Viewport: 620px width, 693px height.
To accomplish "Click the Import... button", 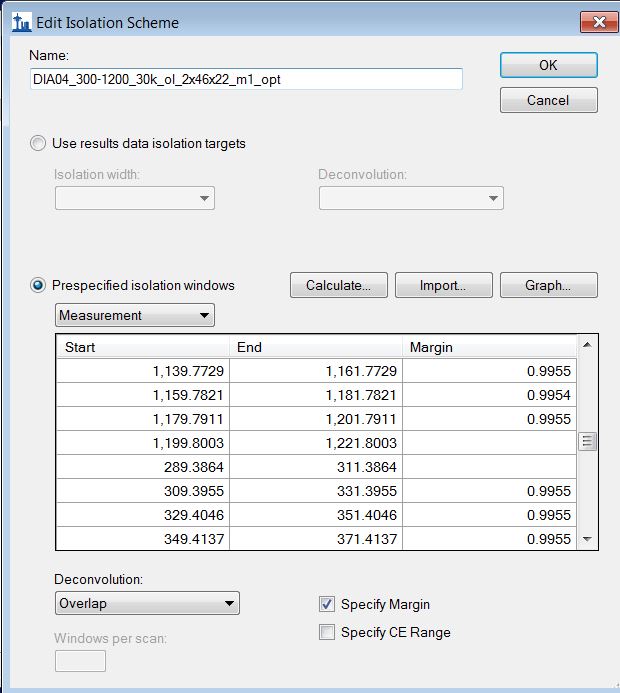I will pyautogui.click(x=443, y=285).
